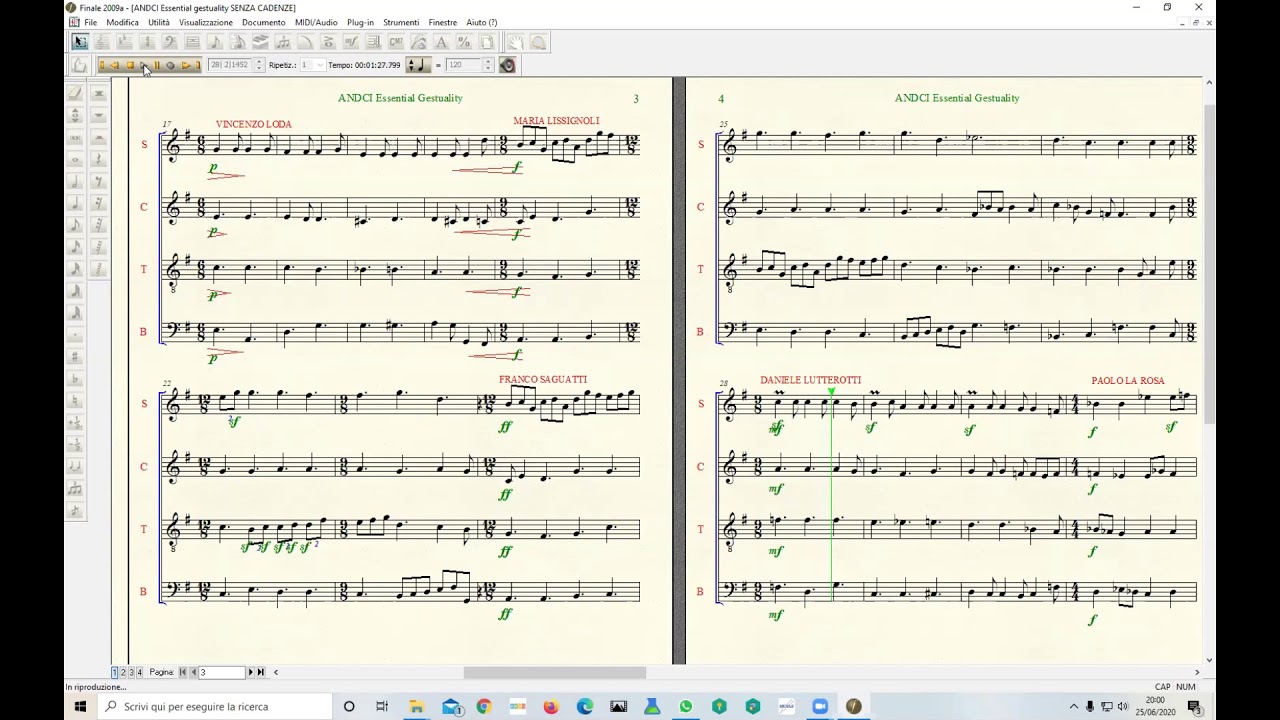The width and height of the screenshot is (1280, 720).
Task: Click the Play button
Action: pyautogui.click(x=143, y=65)
